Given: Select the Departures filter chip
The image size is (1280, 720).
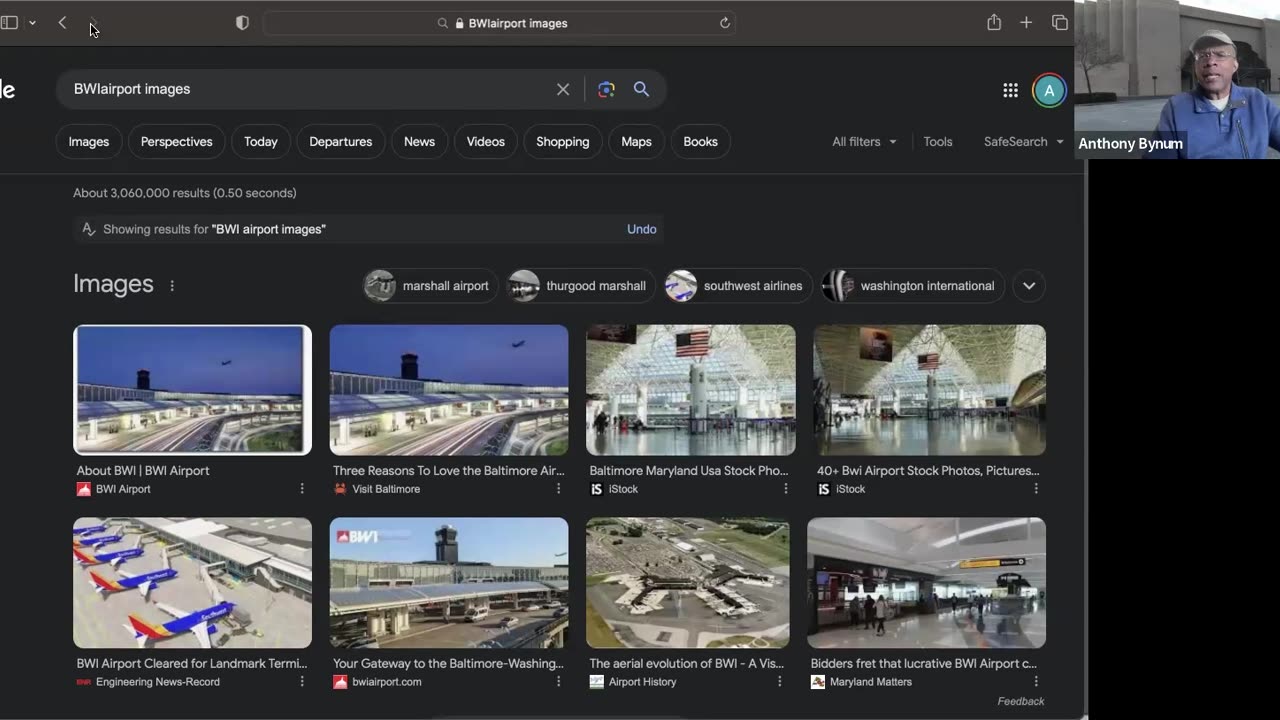Looking at the screenshot, I should (x=341, y=142).
